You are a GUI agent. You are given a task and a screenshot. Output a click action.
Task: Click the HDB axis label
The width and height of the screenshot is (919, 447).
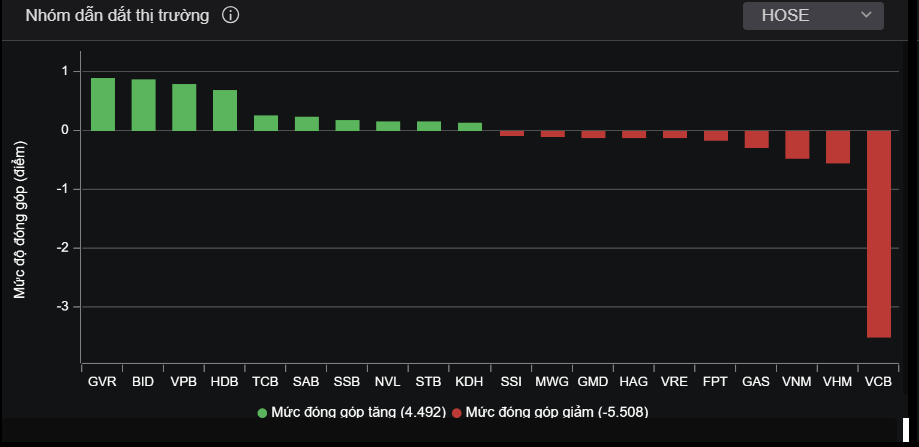pos(225,381)
